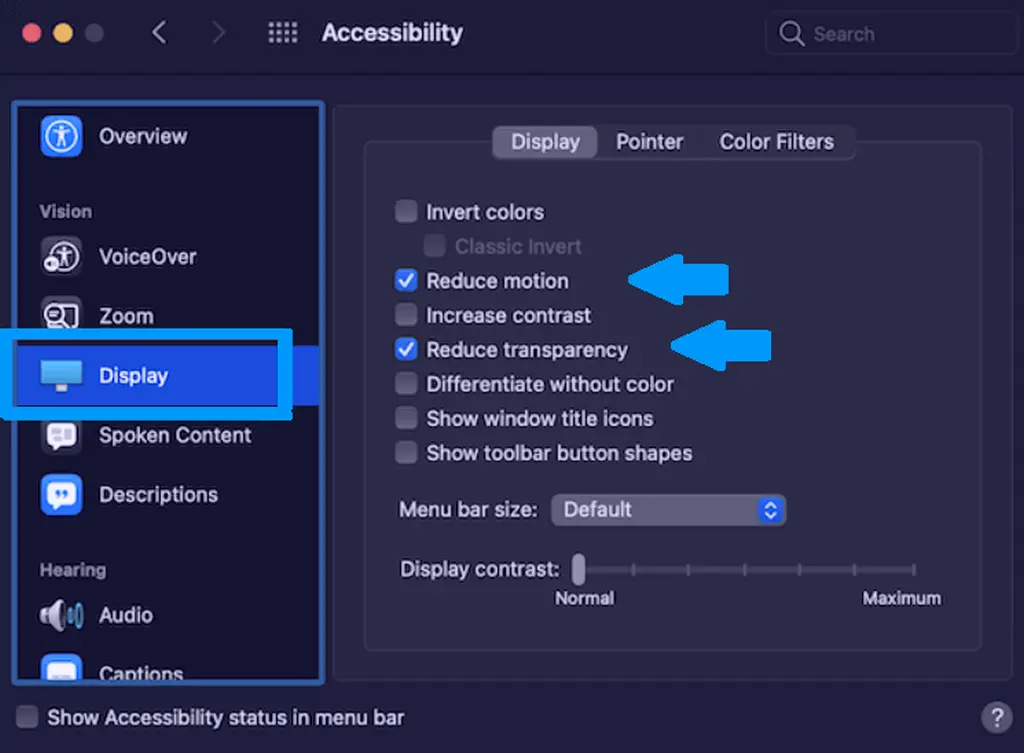Image resolution: width=1024 pixels, height=753 pixels.
Task: Open VoiceOver icon in sidebar
Action: pos(61,256)
